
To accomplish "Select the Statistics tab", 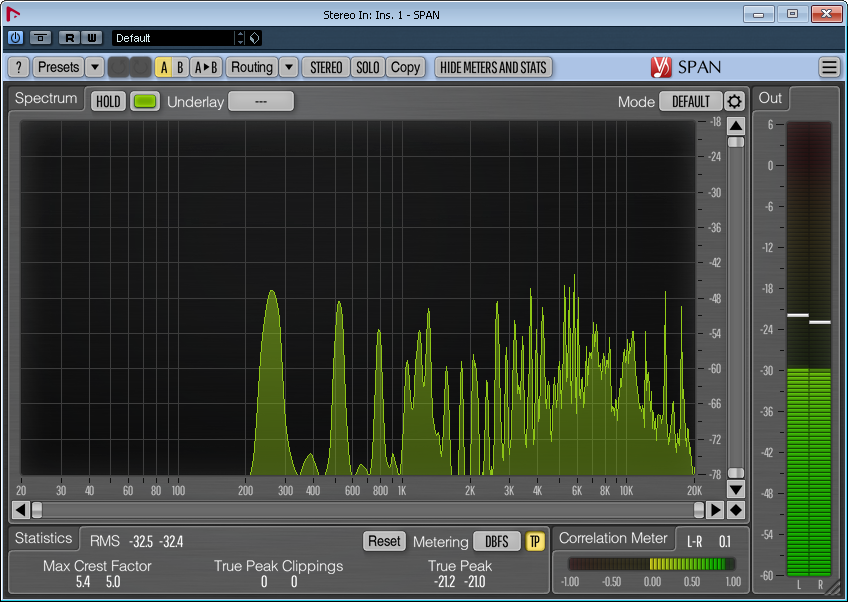I will coord(43,538).
